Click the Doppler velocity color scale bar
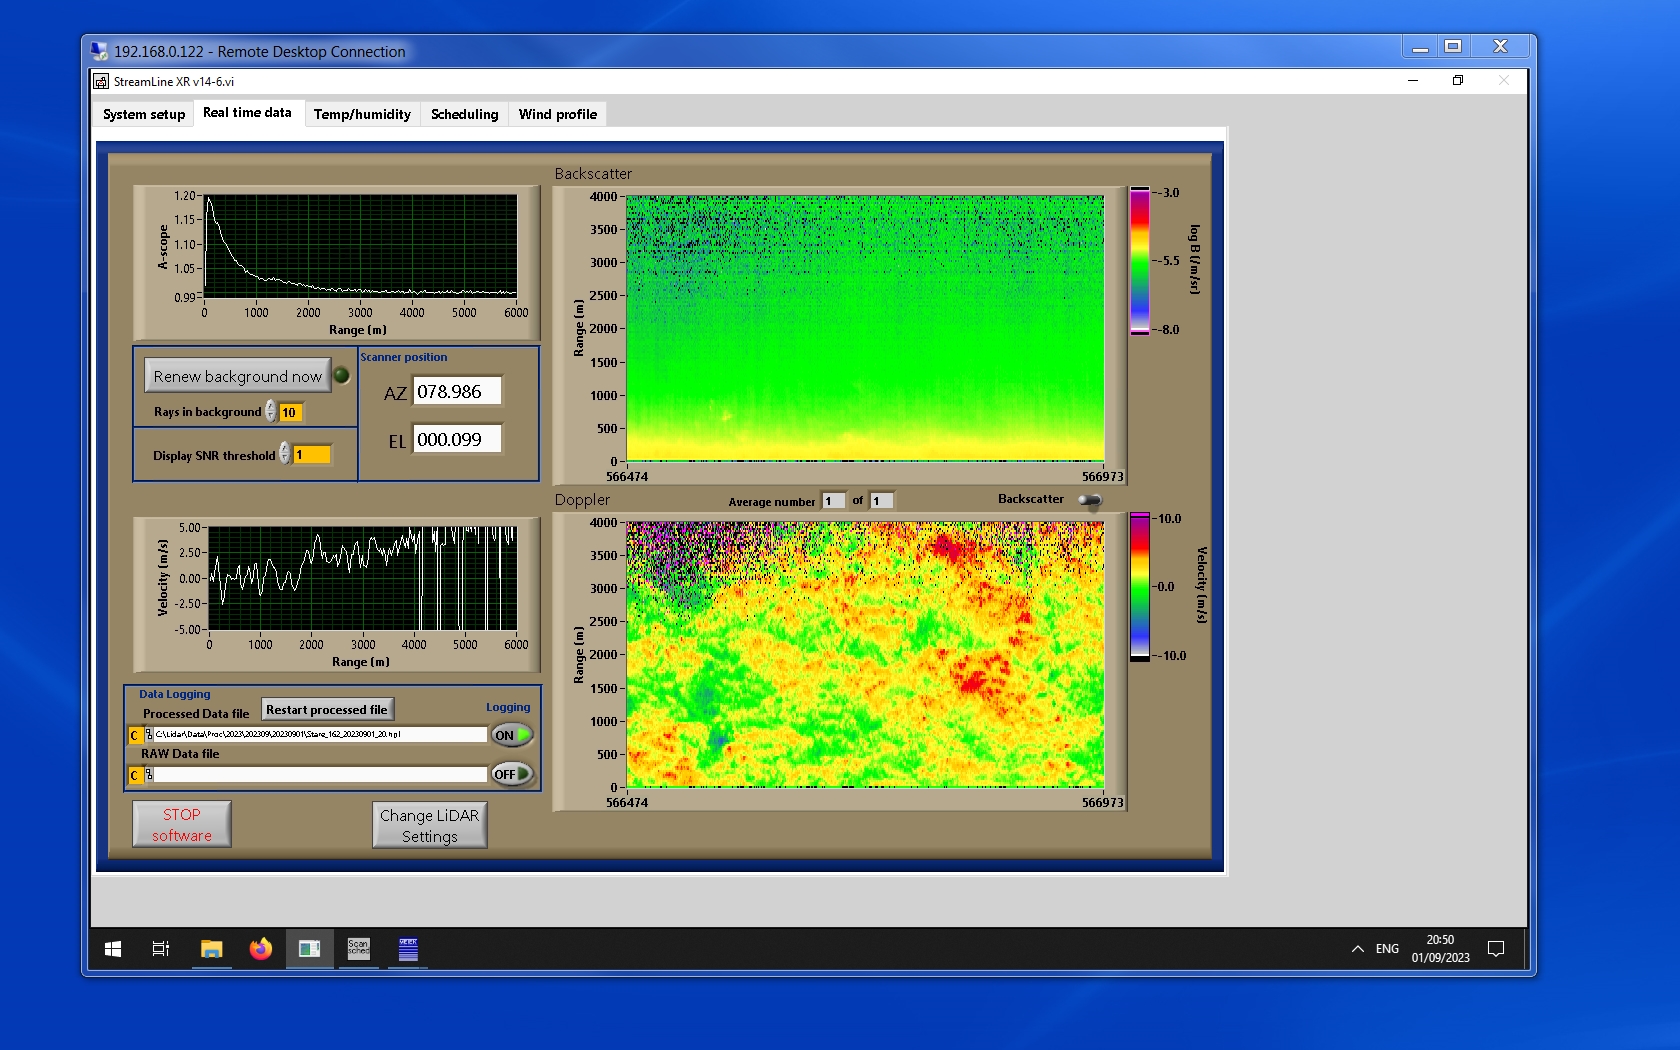The width and height of the screenshot is (1680, 1050). coord(1140,587)
